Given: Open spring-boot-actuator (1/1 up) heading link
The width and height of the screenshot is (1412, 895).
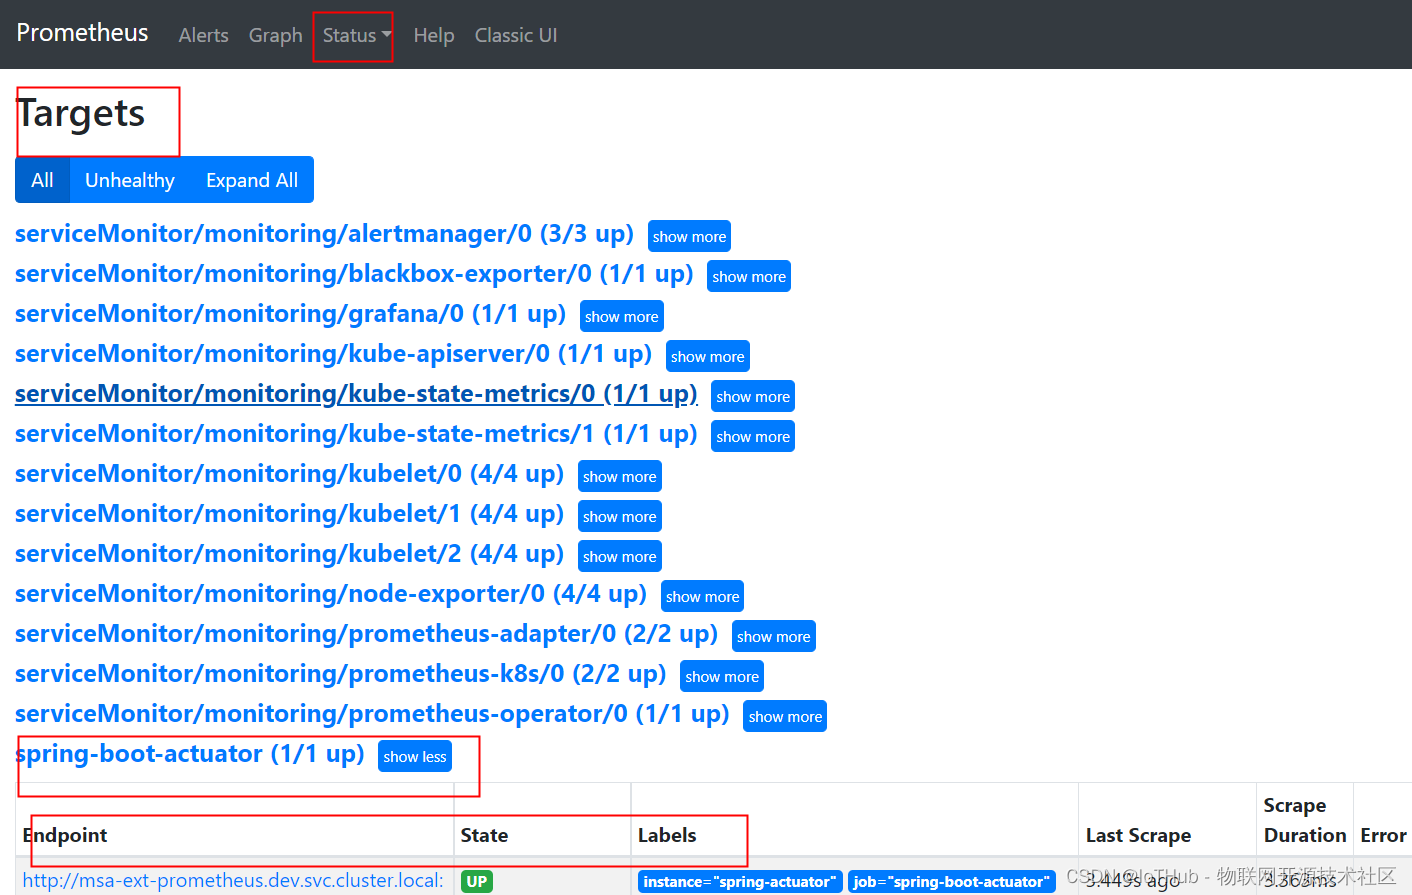Looking at the screenshot, I should [x=190, y=754].
